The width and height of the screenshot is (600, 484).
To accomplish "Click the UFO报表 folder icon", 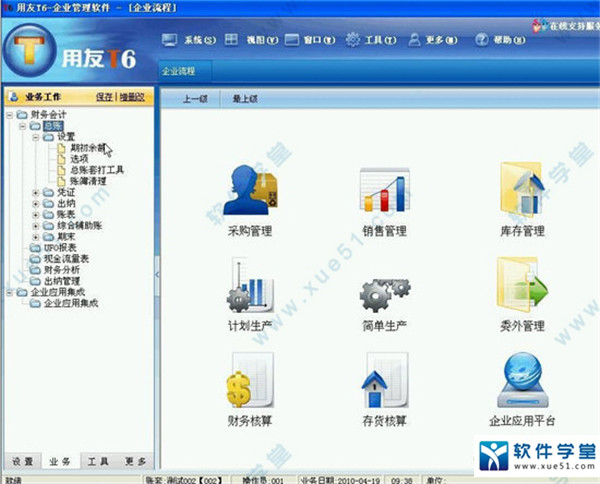I will coord(35,248).
